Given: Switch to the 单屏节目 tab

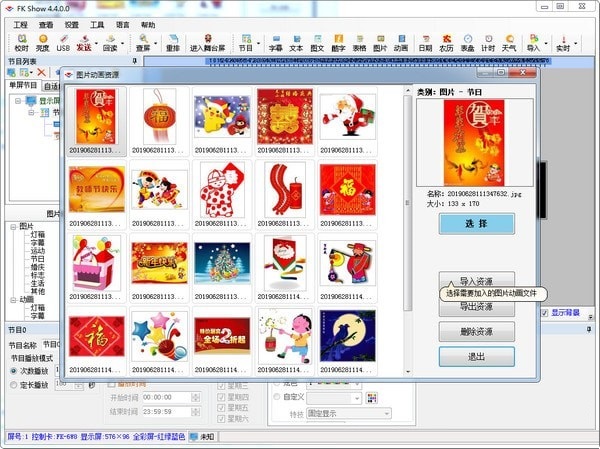Looking at the screenshot, I should tap(23, 85).
